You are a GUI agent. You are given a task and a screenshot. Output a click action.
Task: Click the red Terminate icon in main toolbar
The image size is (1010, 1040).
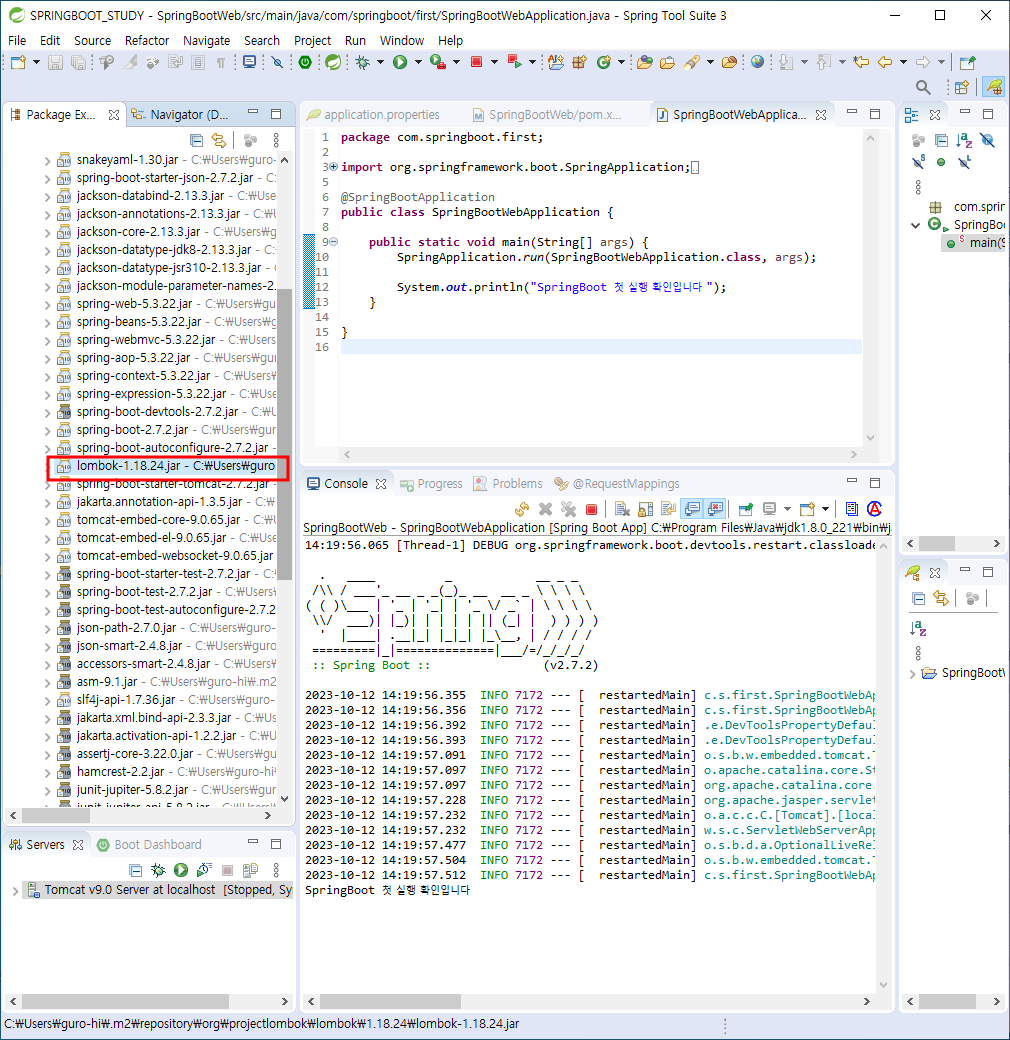coord(476,62)
